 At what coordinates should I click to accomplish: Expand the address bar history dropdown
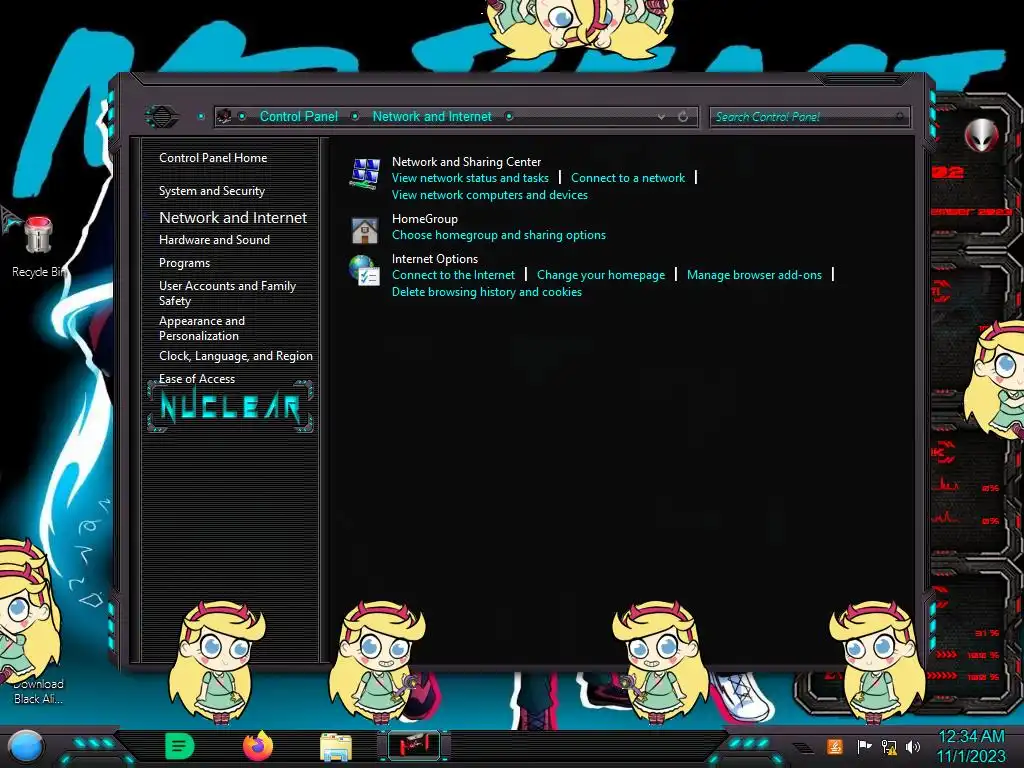[661, 117]
